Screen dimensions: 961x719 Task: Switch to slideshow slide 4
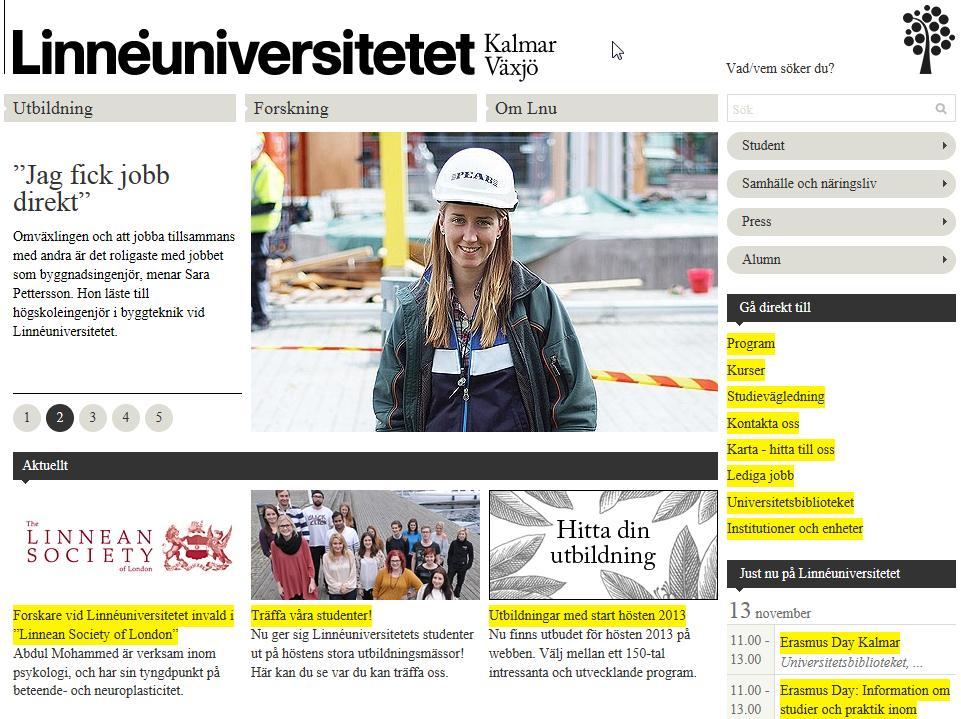[x=126, y=418]
